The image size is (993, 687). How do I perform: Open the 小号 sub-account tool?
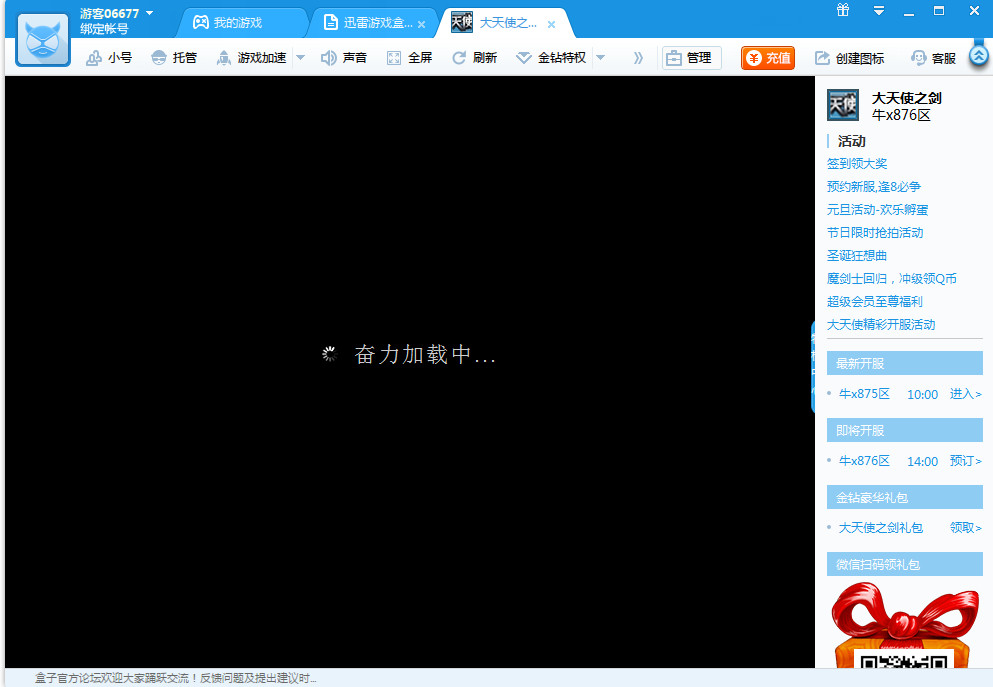[x=109, y=58]
